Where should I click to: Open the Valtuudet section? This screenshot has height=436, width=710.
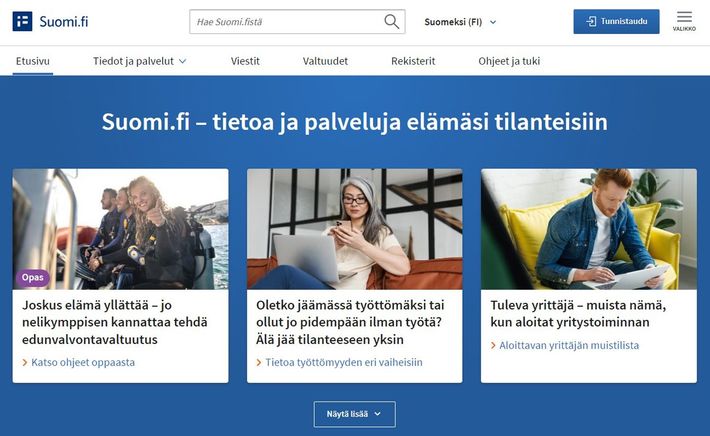point(325,61)
